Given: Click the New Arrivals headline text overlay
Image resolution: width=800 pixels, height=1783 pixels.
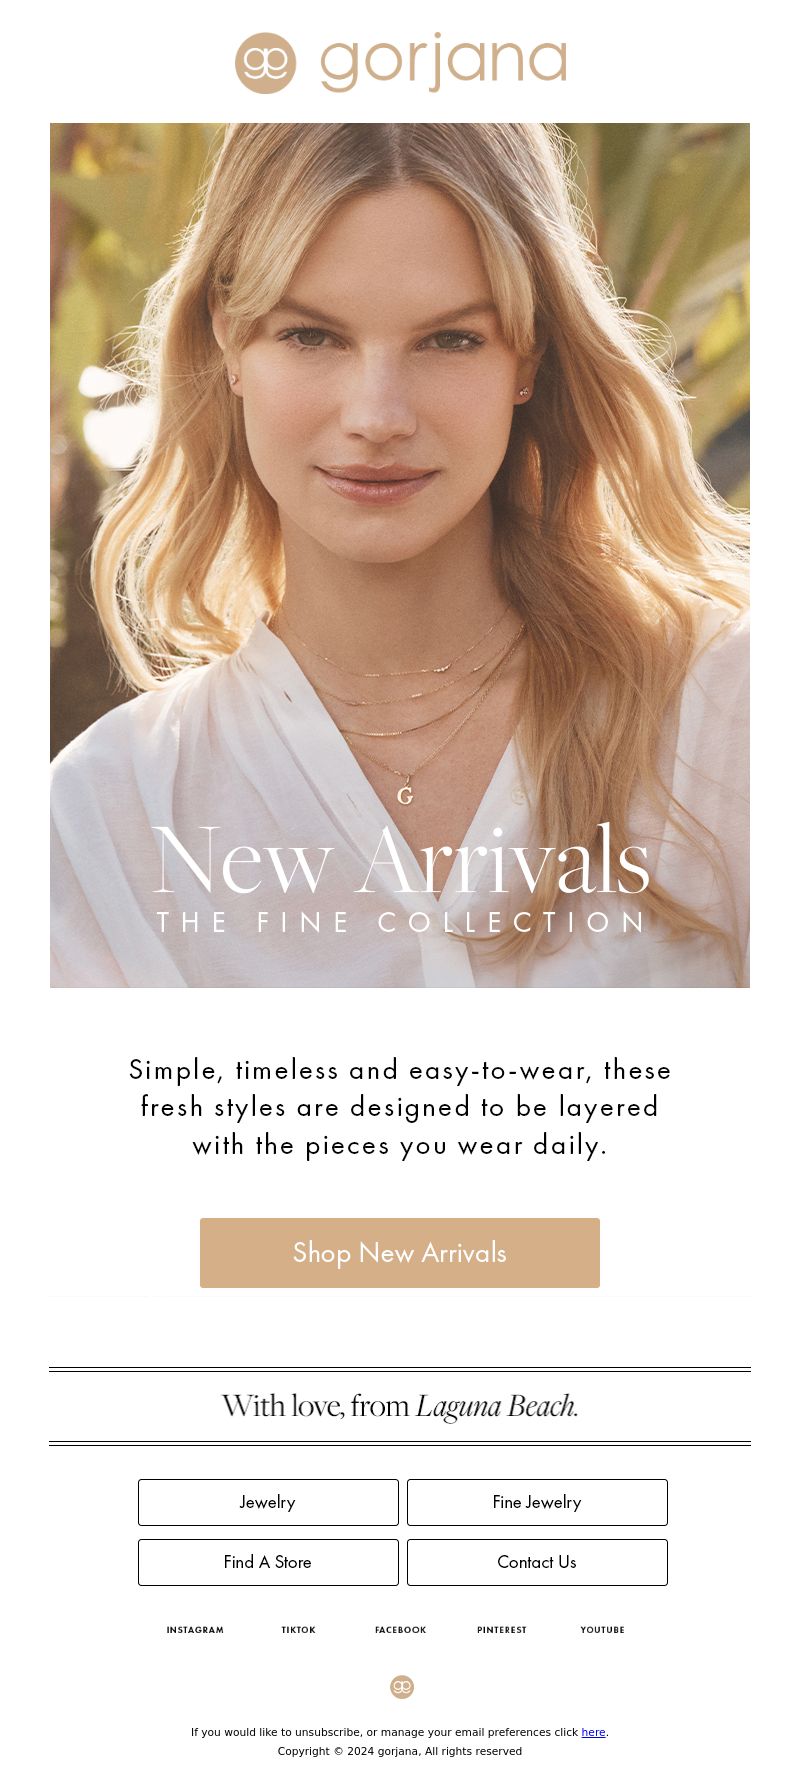Looking at the screenshot, I should [x=401, y=860].
